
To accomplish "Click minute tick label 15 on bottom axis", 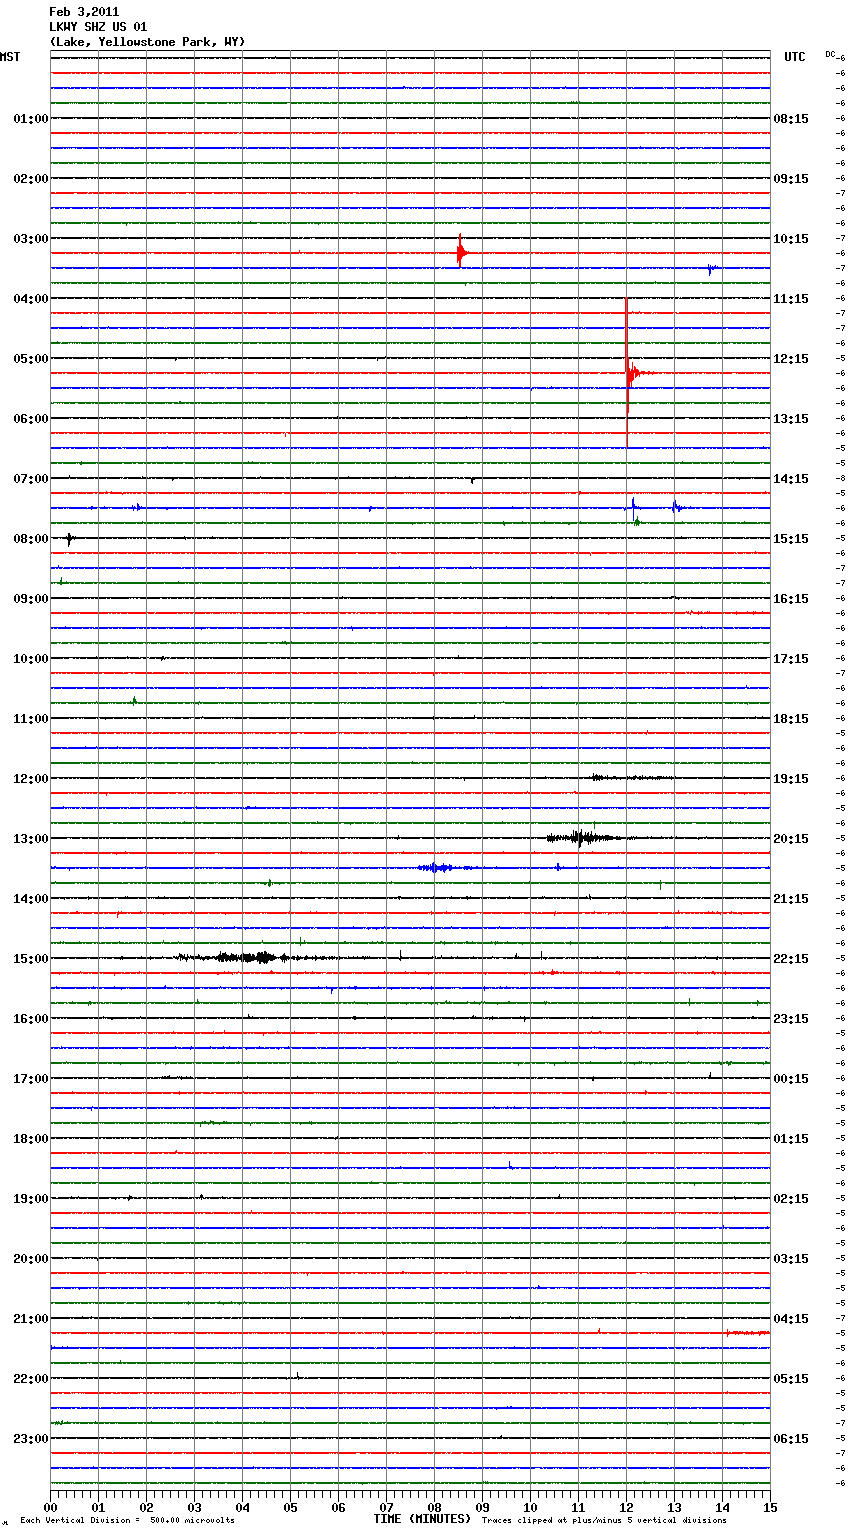I will (770, 1507).
